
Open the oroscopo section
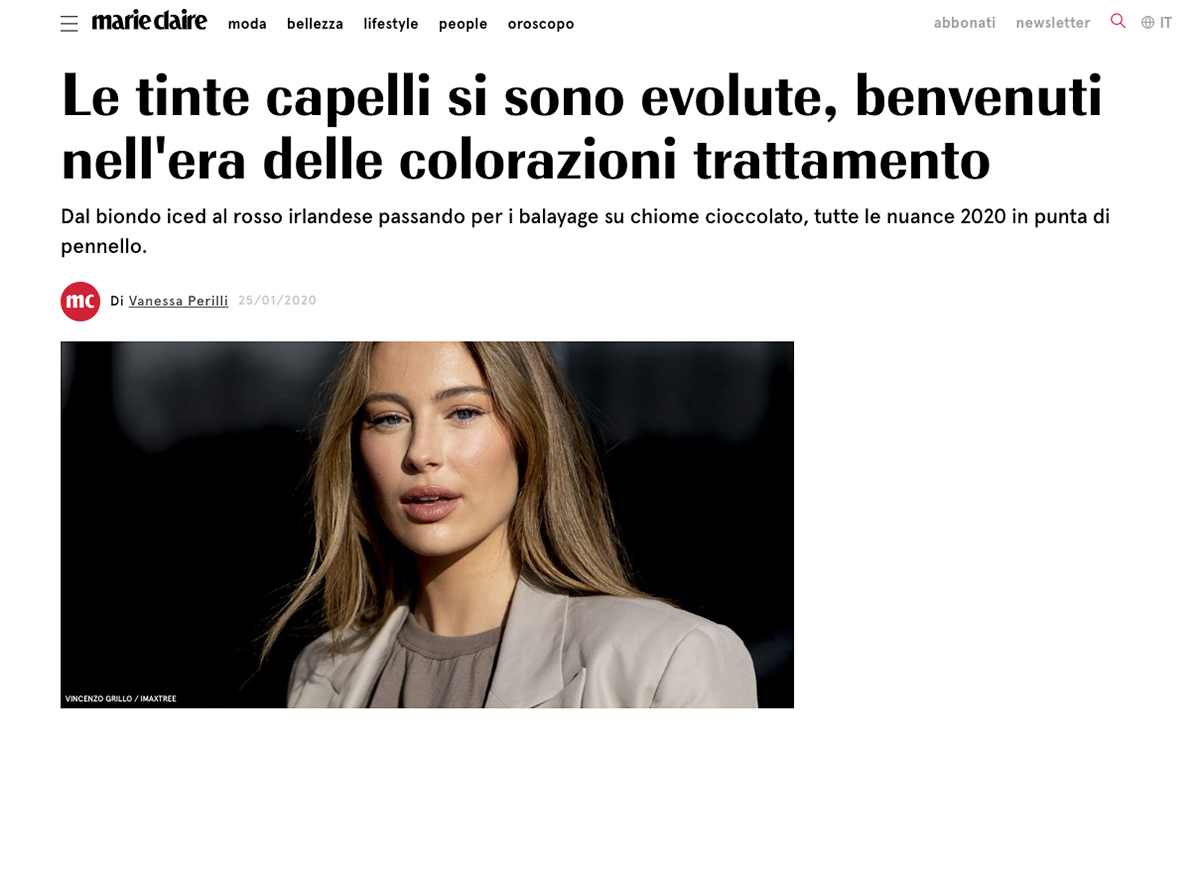[x=541, y=24]
